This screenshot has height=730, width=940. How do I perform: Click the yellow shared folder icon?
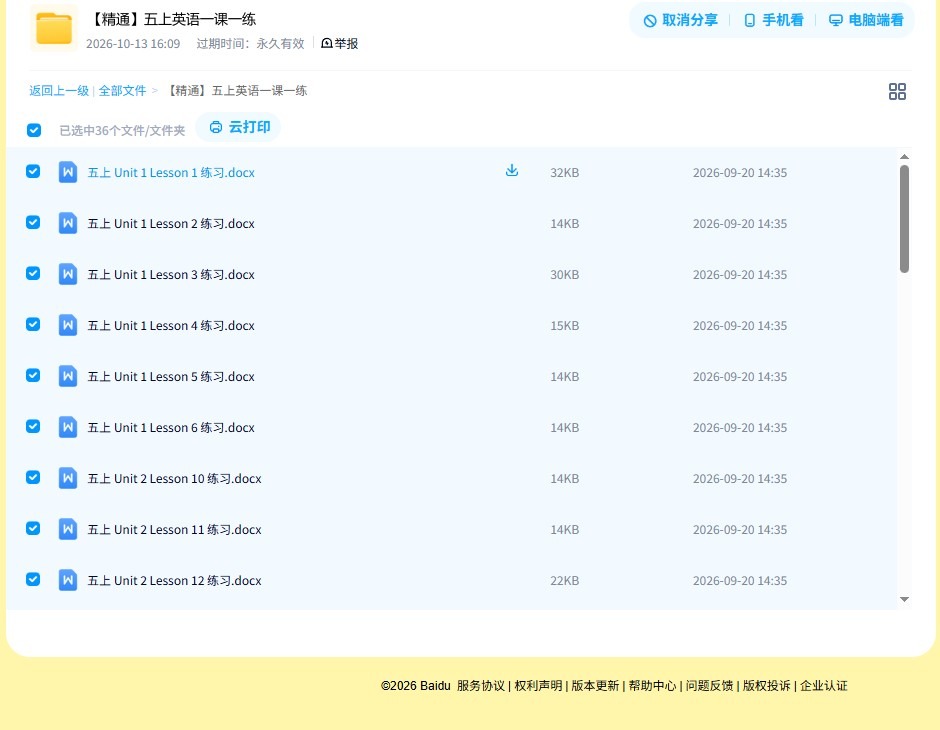tap(54, 28)
